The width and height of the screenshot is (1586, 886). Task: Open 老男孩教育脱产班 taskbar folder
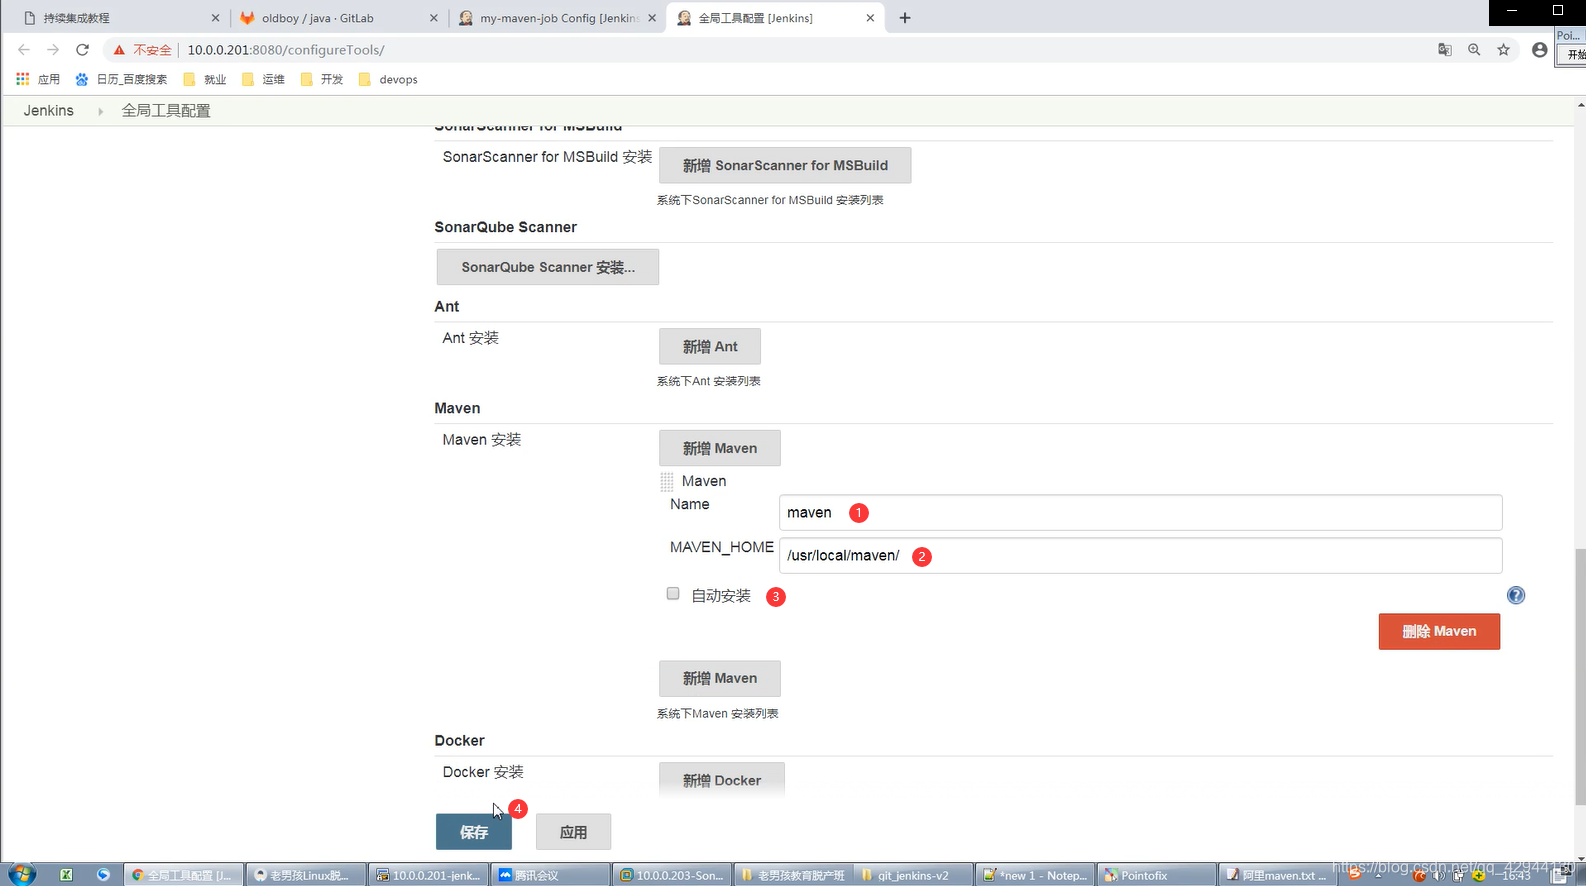pyautogui.click(x=793, y=875)
